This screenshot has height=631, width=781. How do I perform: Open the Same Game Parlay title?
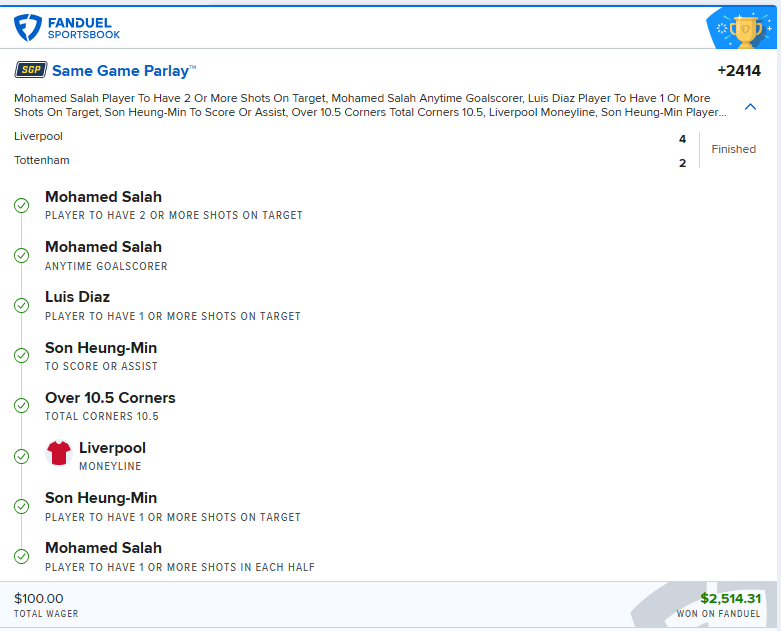tap(124, 71)
